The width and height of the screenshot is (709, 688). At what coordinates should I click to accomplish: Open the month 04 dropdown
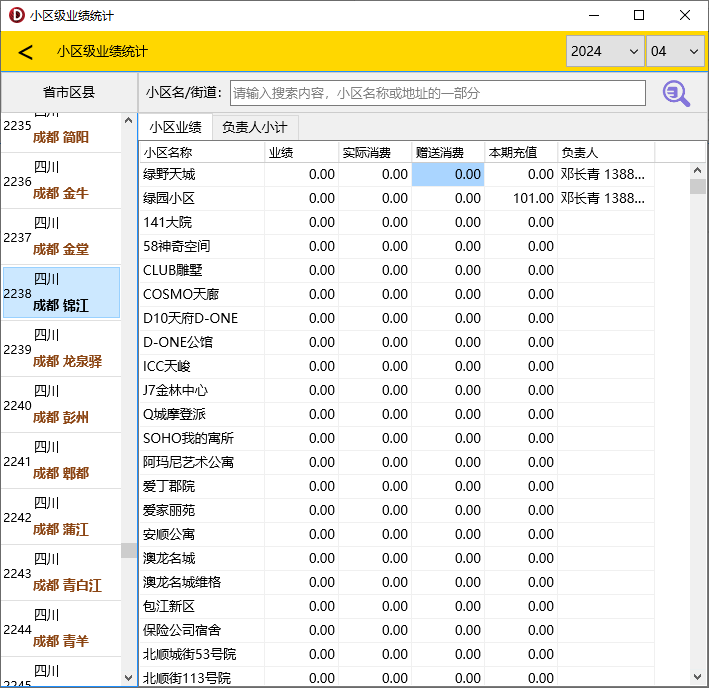point(675,52)
